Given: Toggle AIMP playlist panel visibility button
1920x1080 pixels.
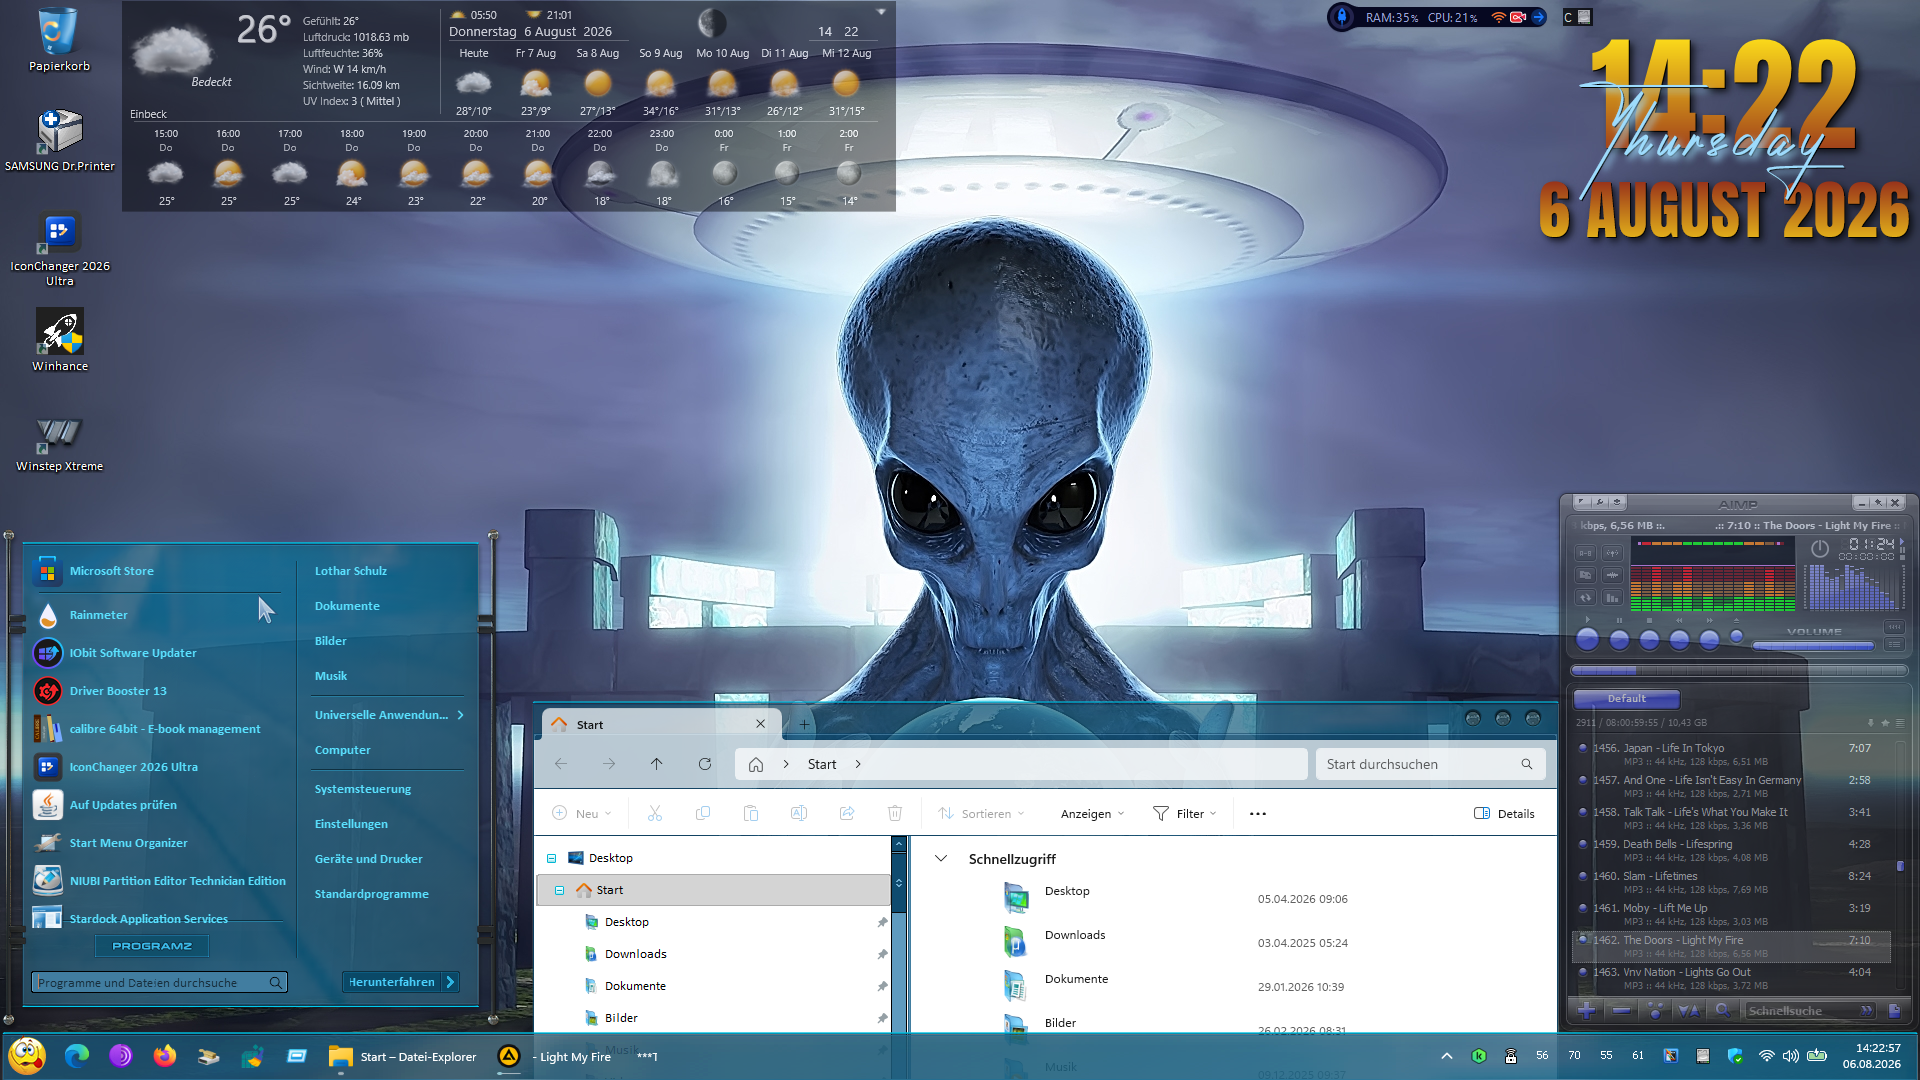Looking at the screenshot, I should (x=1894, y=645).
